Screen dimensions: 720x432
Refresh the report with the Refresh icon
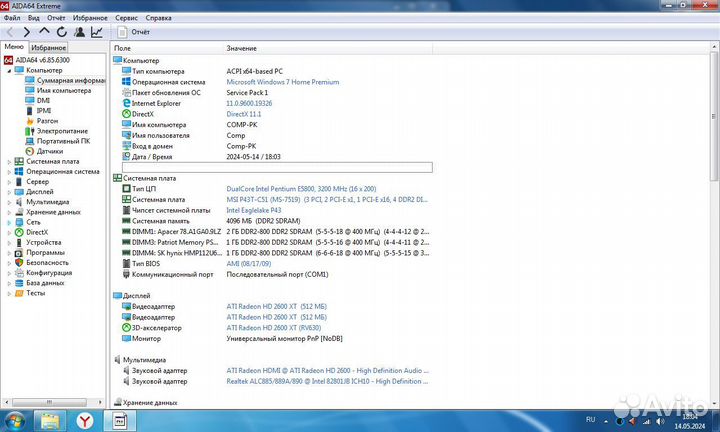(x=62, y=32)
